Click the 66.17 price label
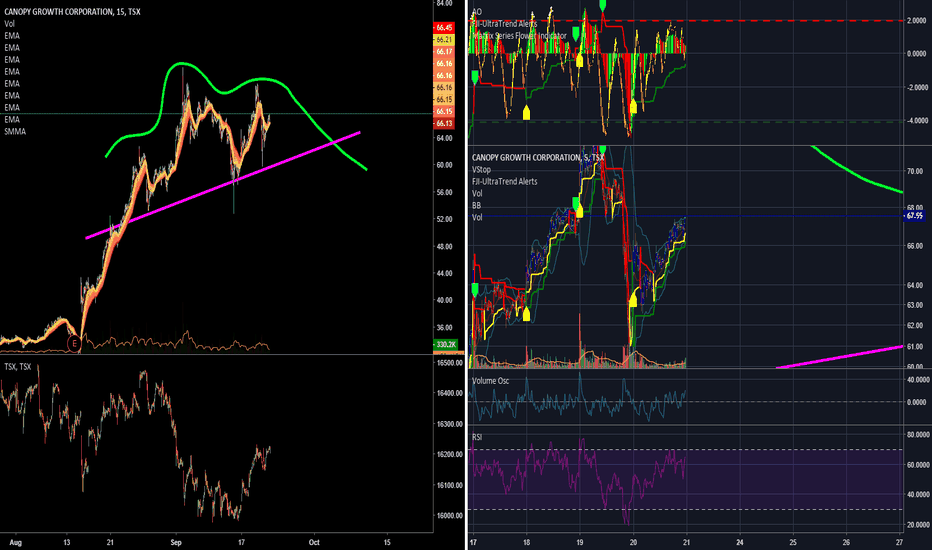The image size is (932, 550). click(x=444, y=52)
